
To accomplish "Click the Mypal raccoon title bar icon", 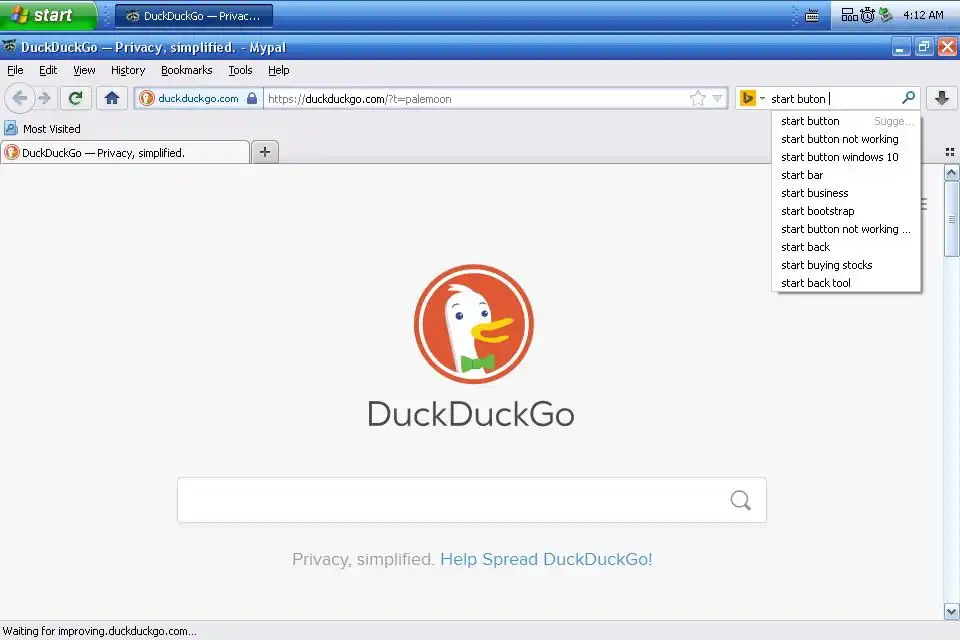I will [x=10, y=47].
